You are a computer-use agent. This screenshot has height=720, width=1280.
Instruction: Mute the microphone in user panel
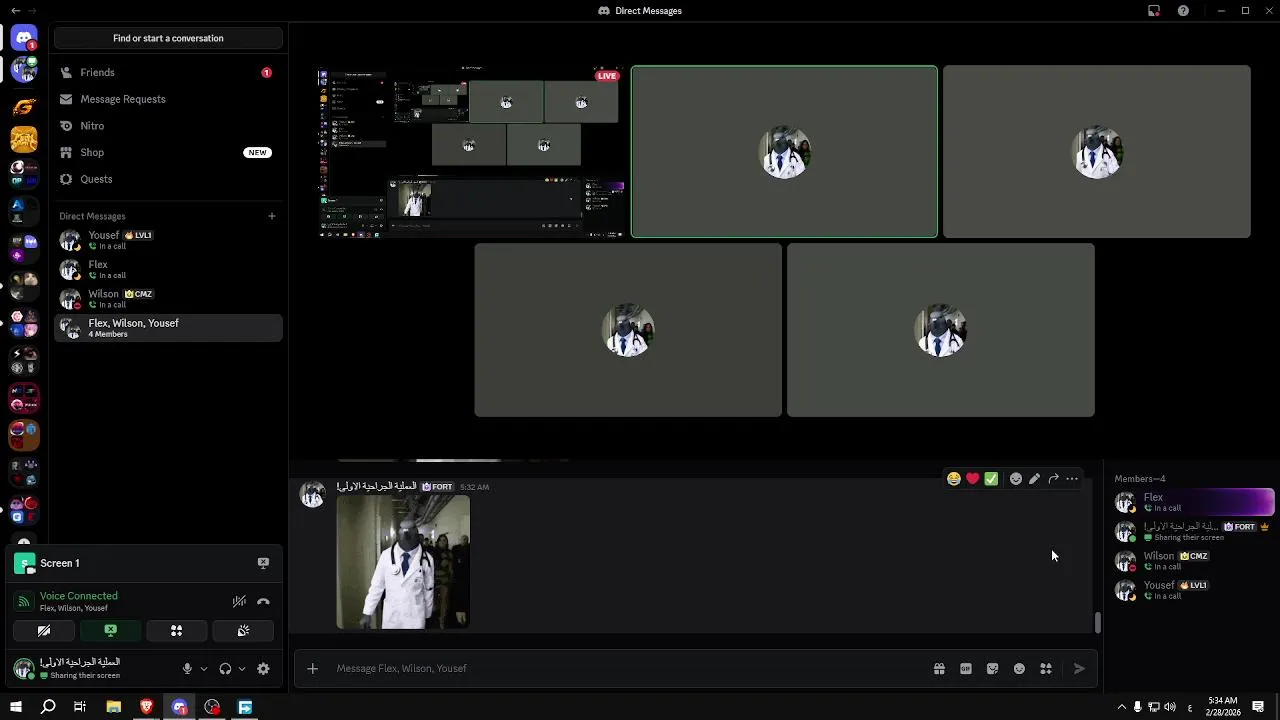point(187,669)
